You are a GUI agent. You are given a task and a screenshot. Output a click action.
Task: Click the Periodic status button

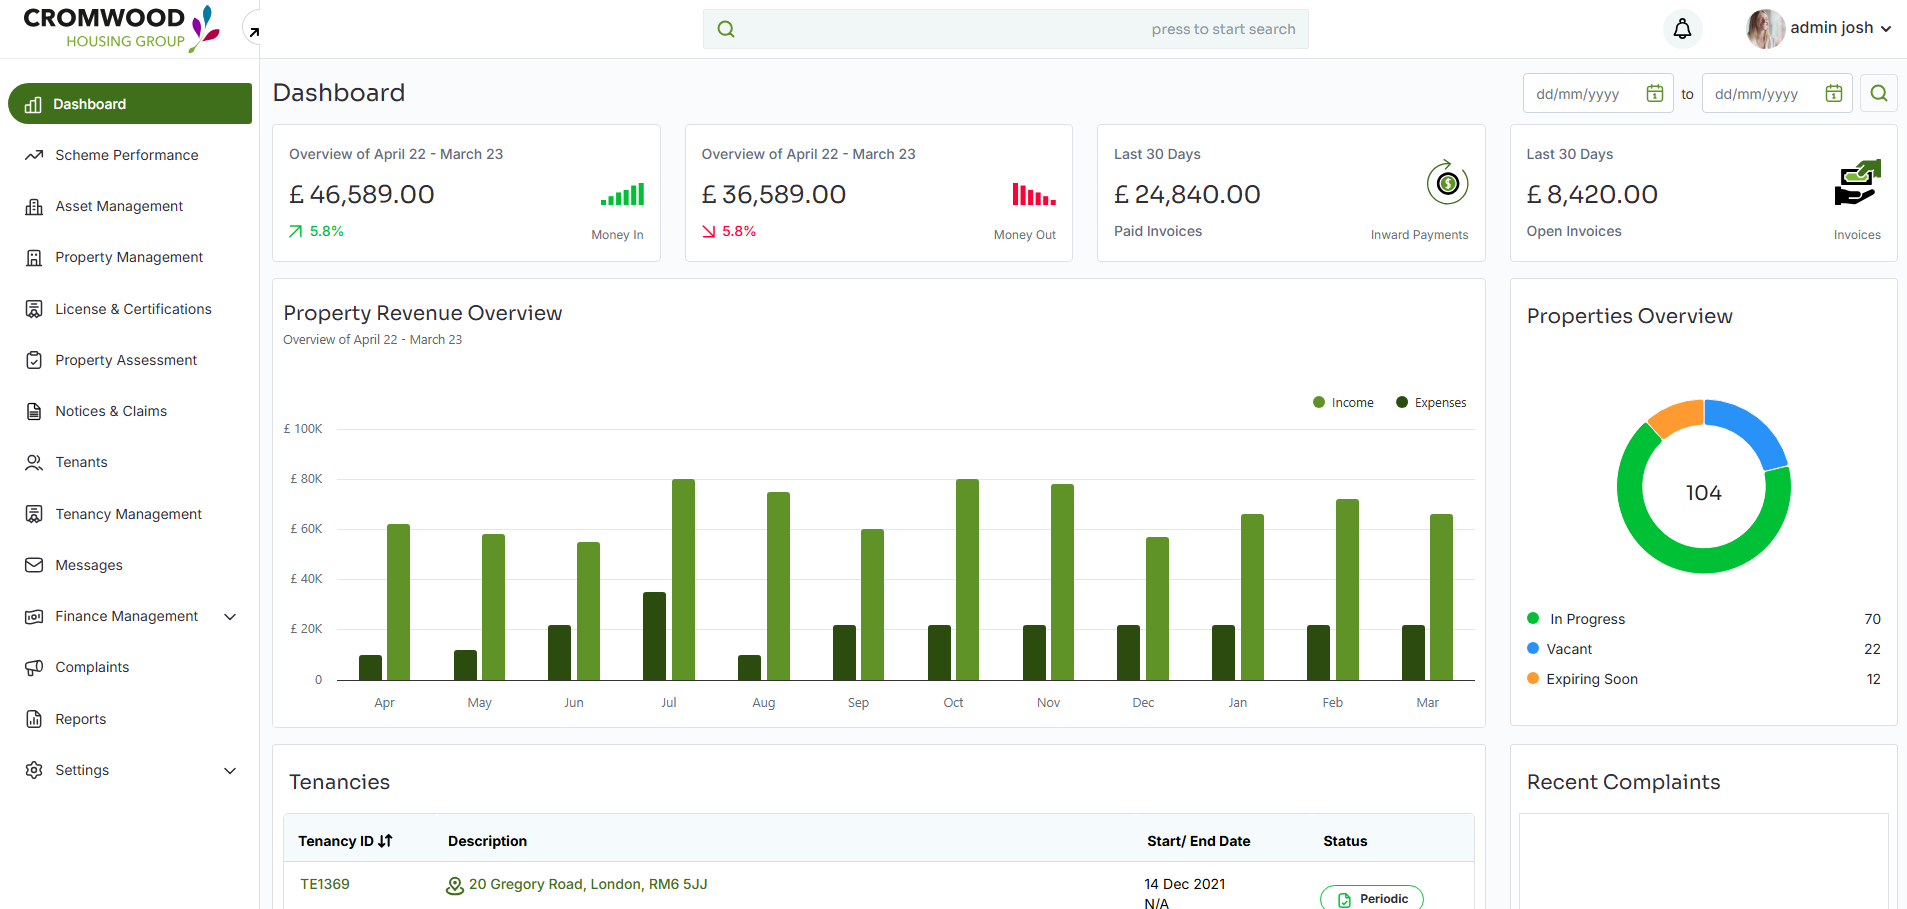tap(1371, 898)
